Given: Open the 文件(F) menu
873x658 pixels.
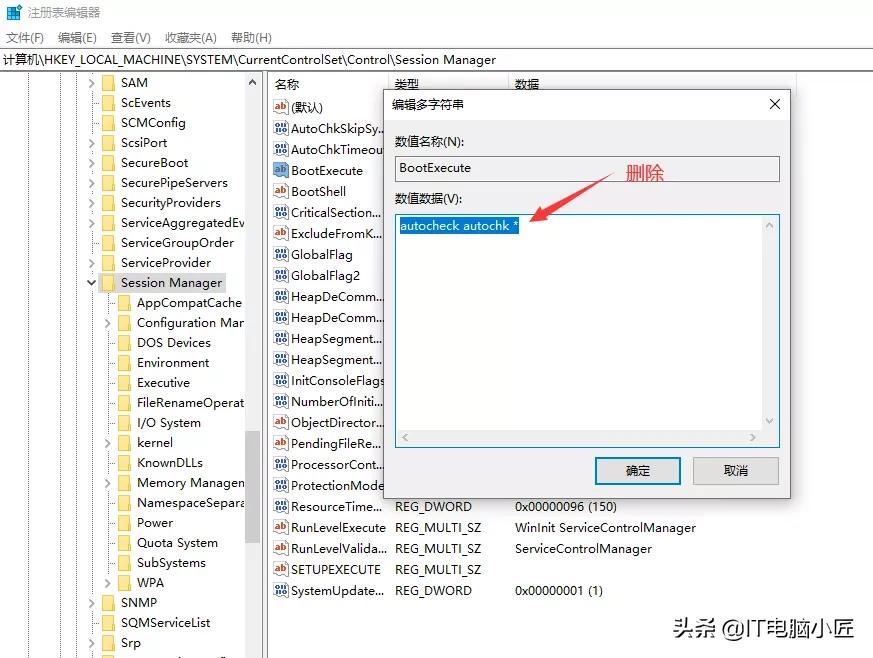Looking at the screenshot, I should (x=24, y=37).
